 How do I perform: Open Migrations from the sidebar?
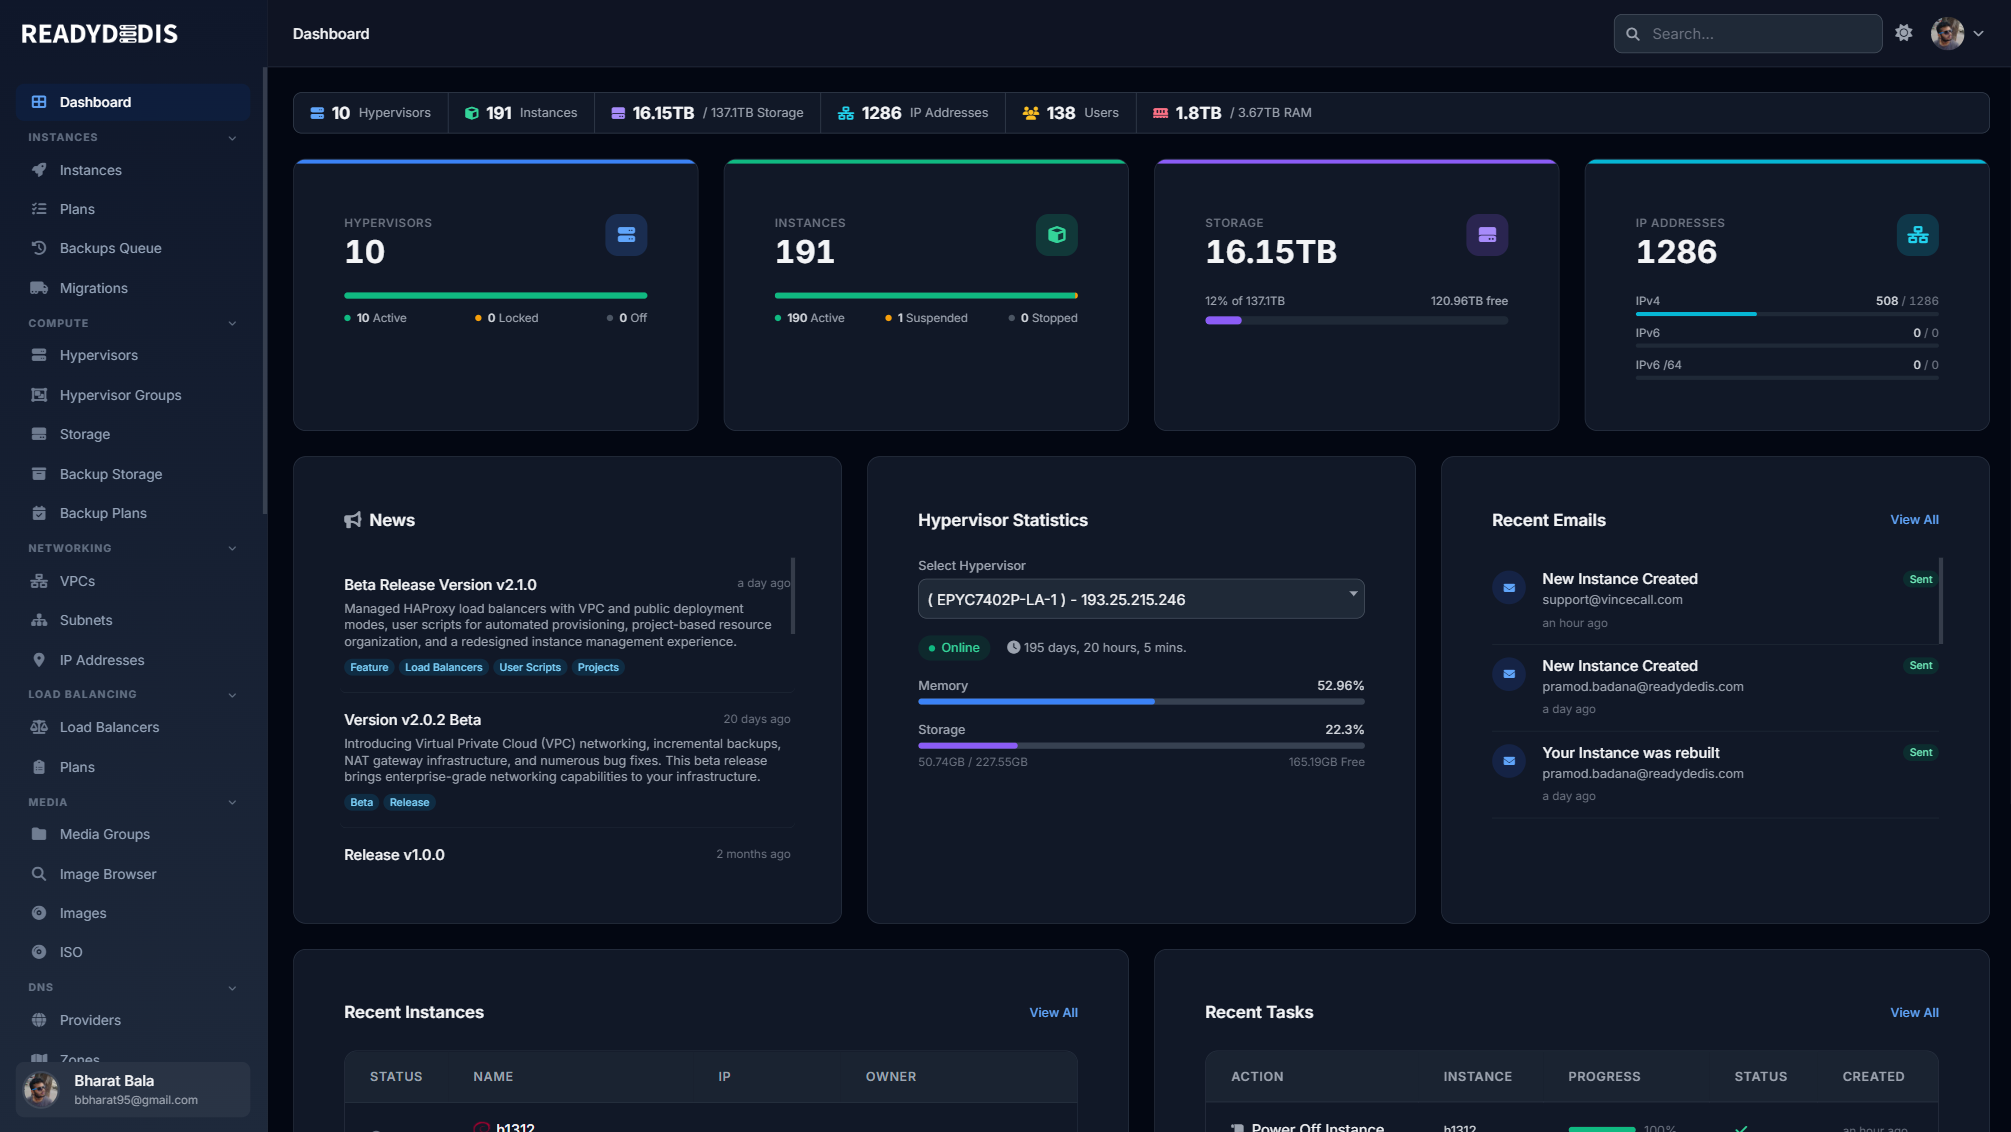pos(92,287)
